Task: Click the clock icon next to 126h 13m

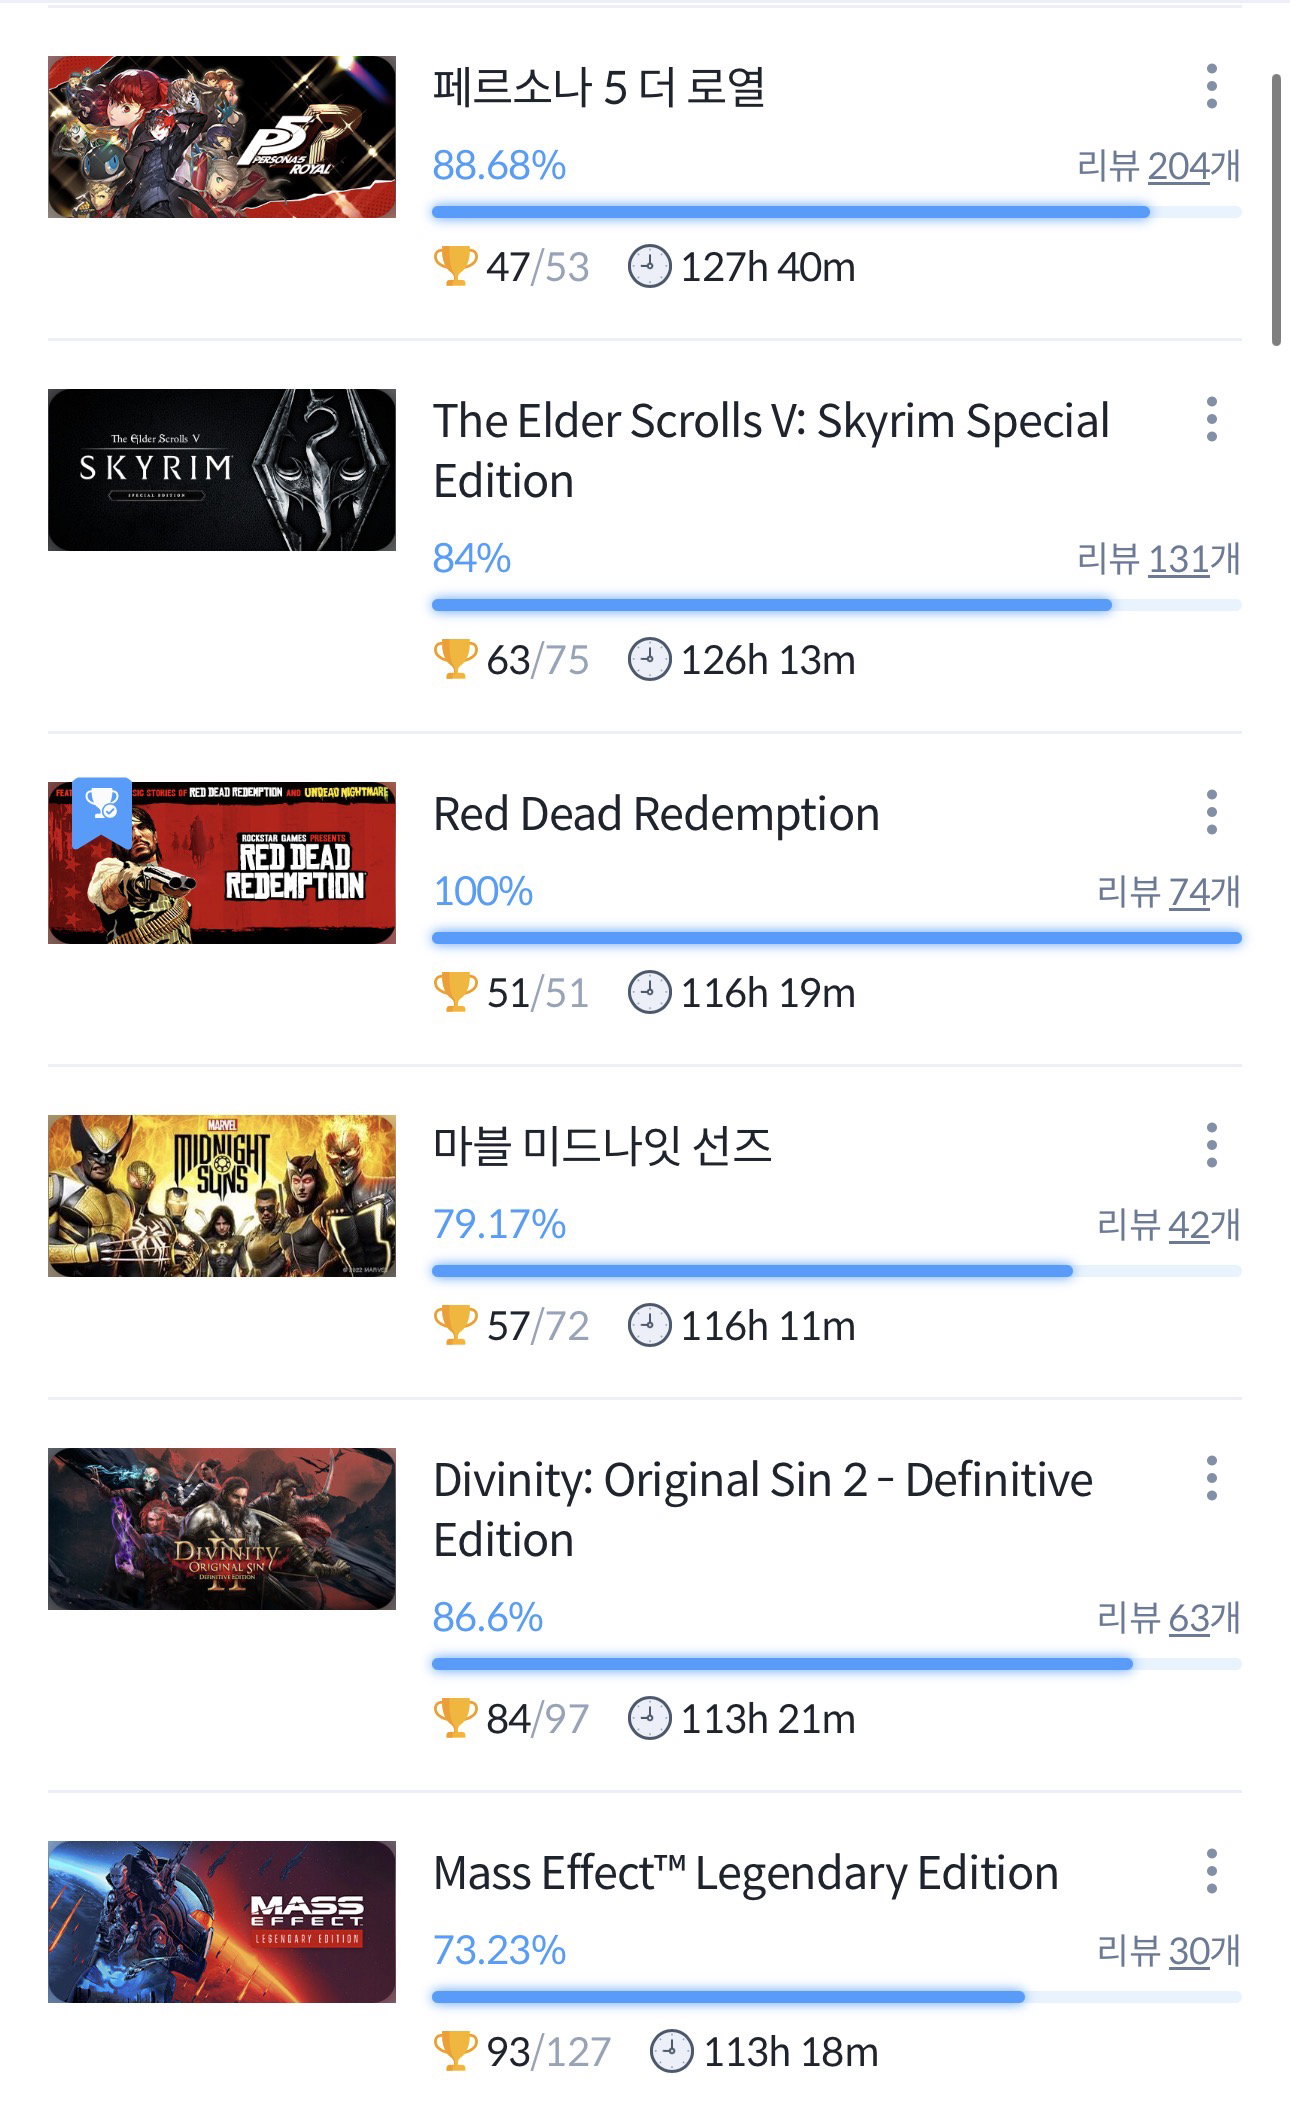Action: tap(649, 660)
